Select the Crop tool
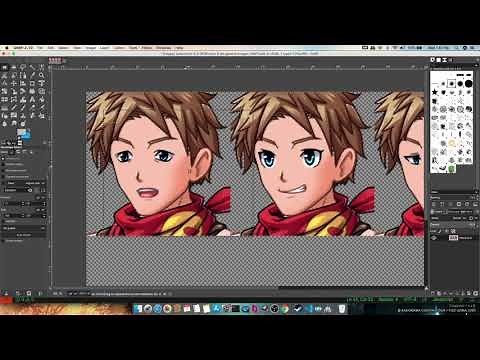 pos(32,83)
